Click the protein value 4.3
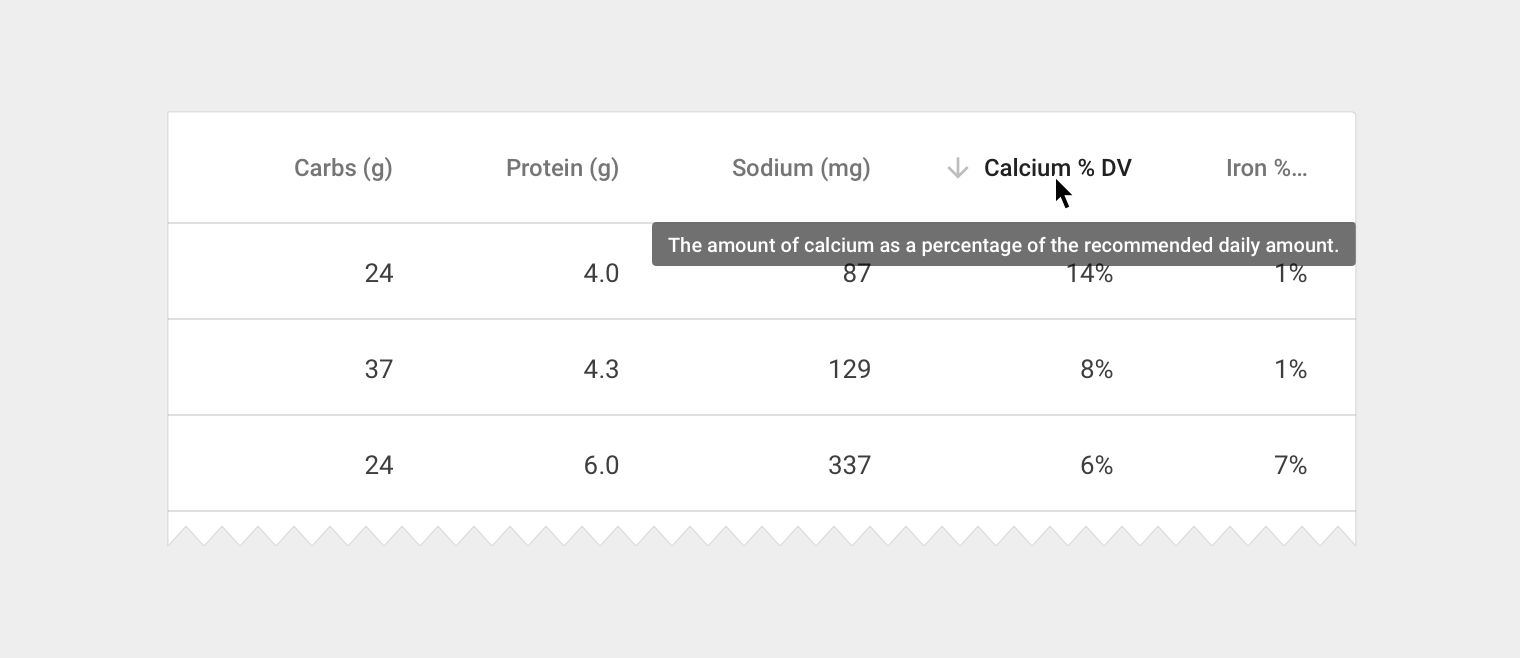 pos(601,369)
